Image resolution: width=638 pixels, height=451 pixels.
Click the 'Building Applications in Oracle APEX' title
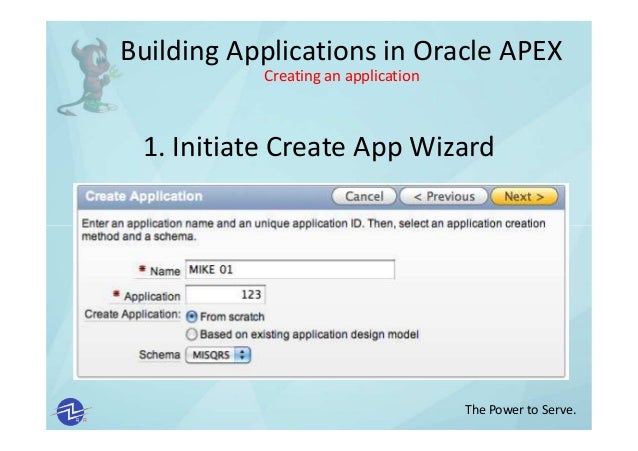click(x=341, y=51)
